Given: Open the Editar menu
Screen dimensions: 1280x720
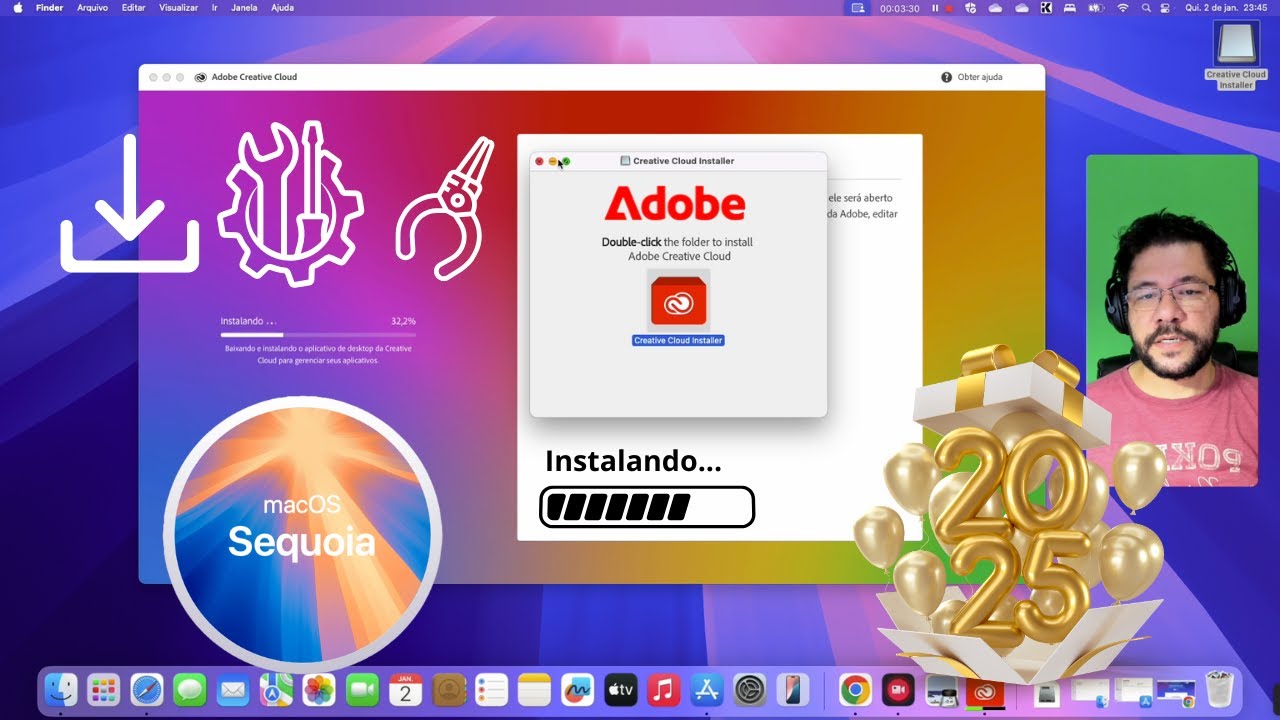Looking at the screenshot, I should click(133, 7).
